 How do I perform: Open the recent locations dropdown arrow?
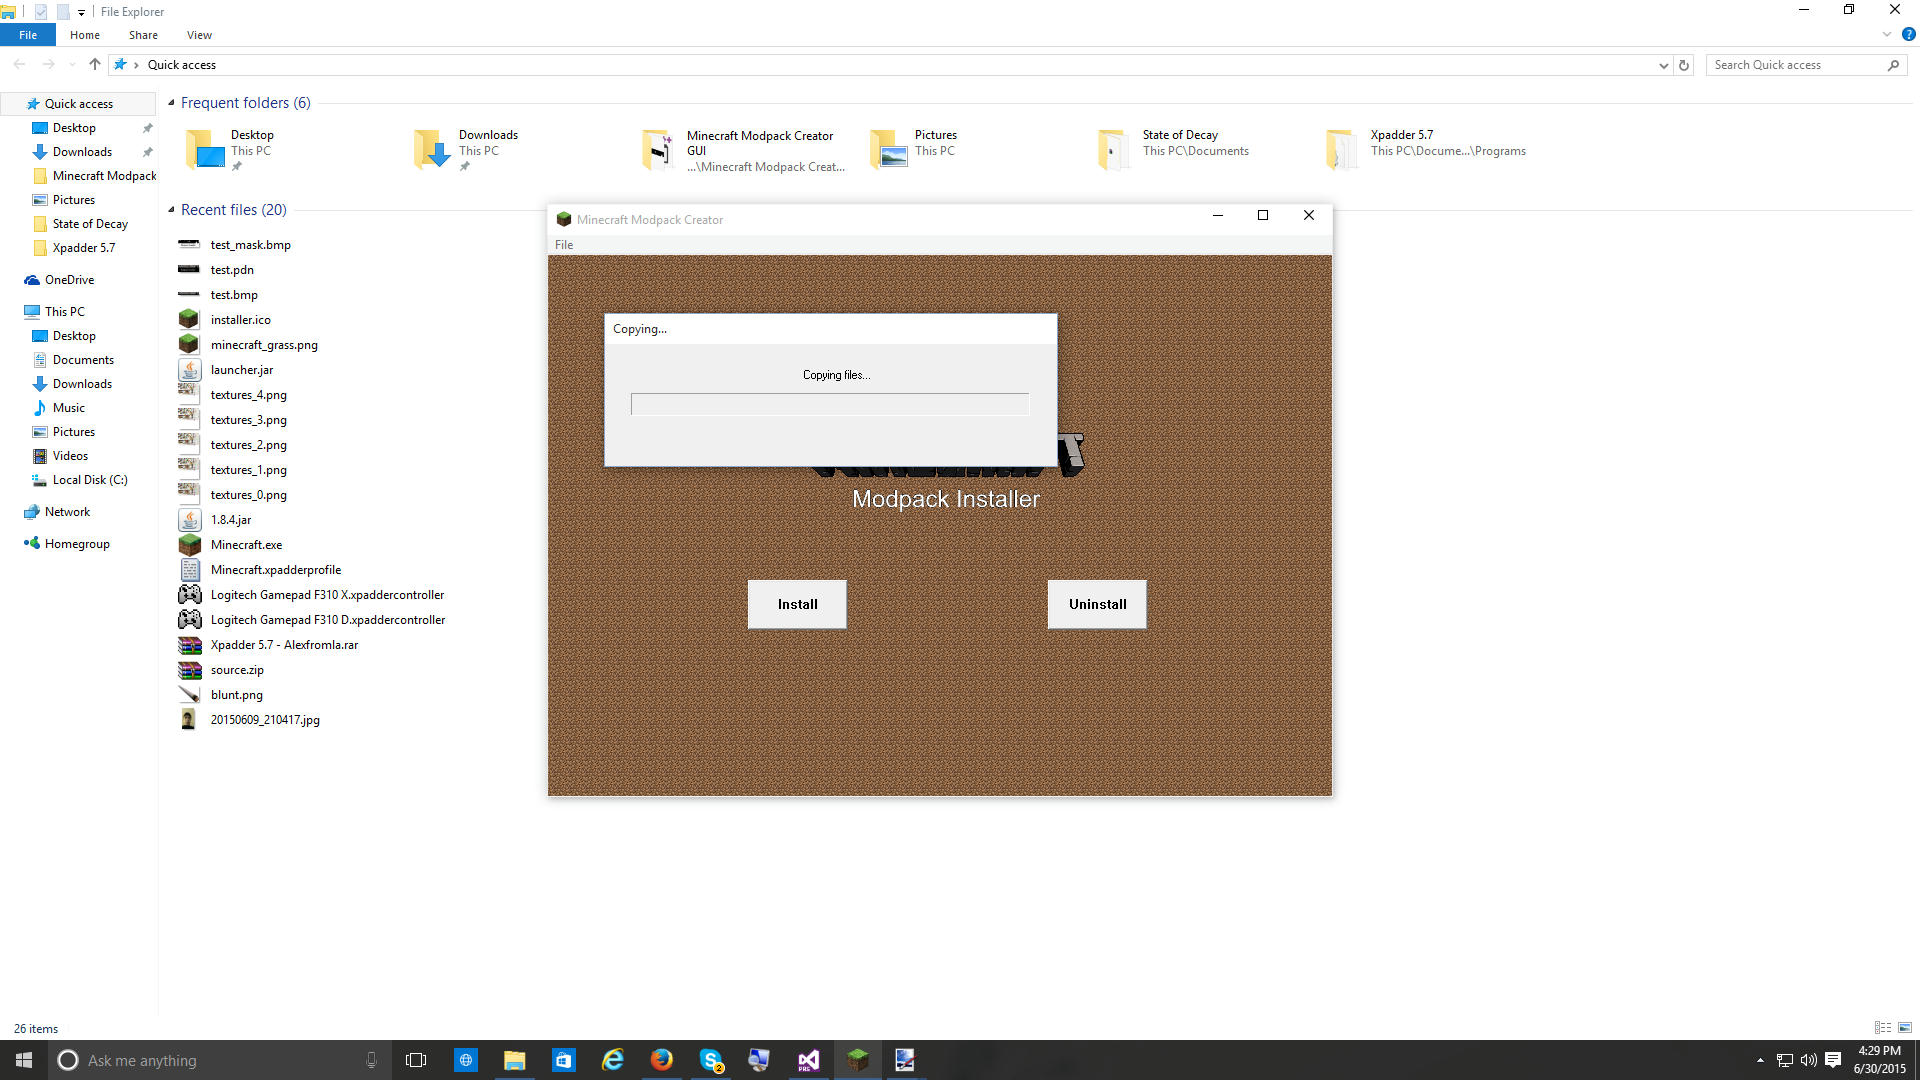tap(71, 65)
